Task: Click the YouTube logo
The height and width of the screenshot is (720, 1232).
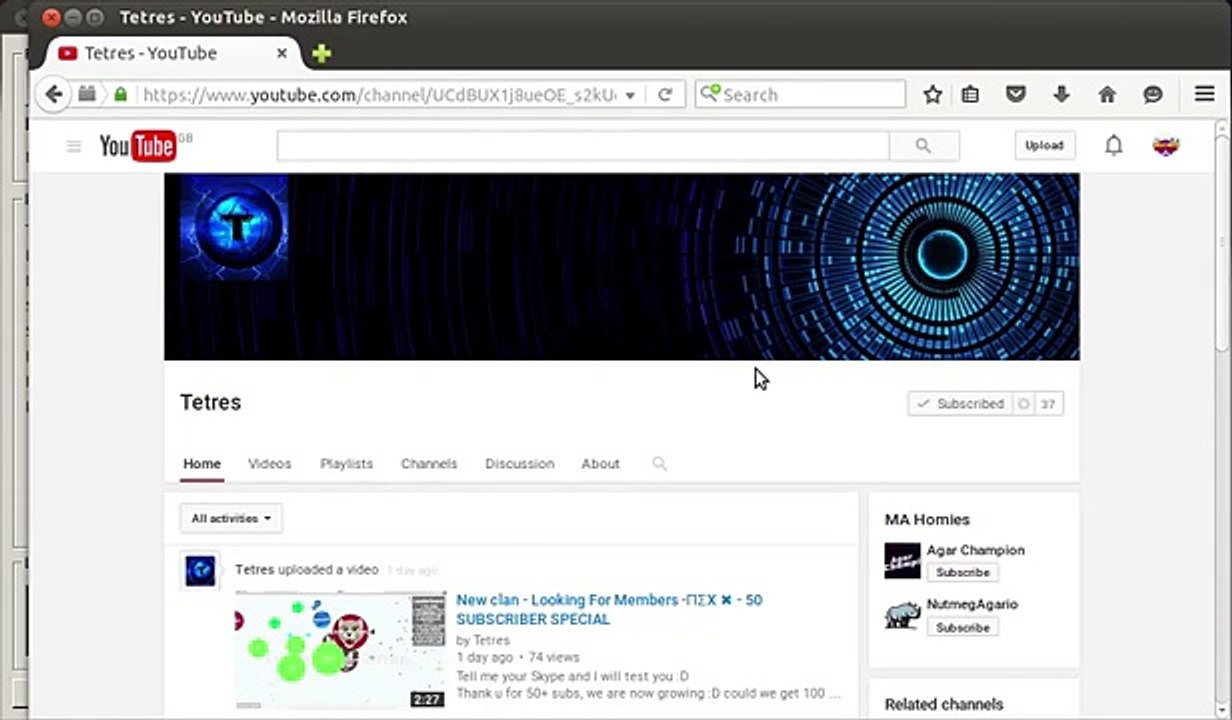Action: coord(138,146)
